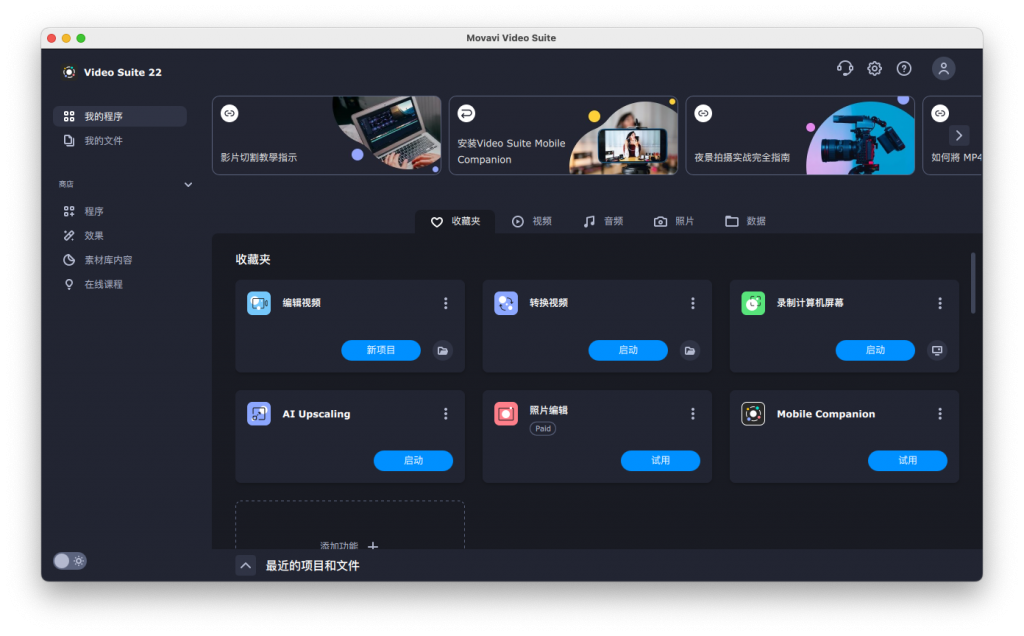Click the vertical scrollbar of favorites panel
The image size is (1024, 636).
[972, 283]
